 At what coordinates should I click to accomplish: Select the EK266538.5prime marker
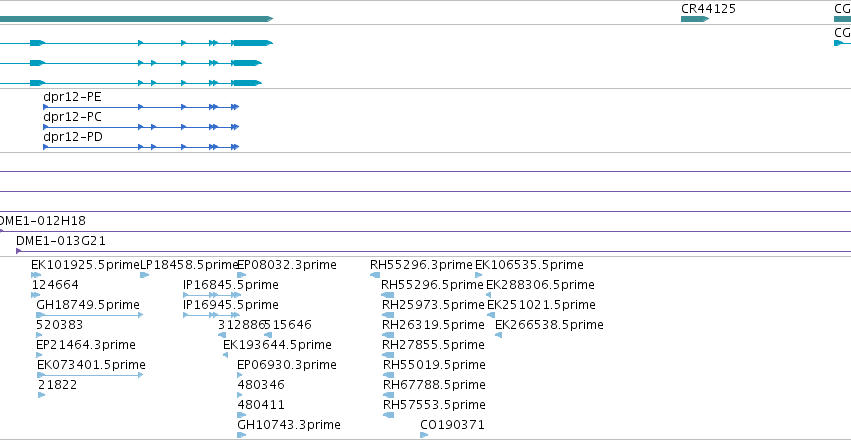click(x=499, y=335)
